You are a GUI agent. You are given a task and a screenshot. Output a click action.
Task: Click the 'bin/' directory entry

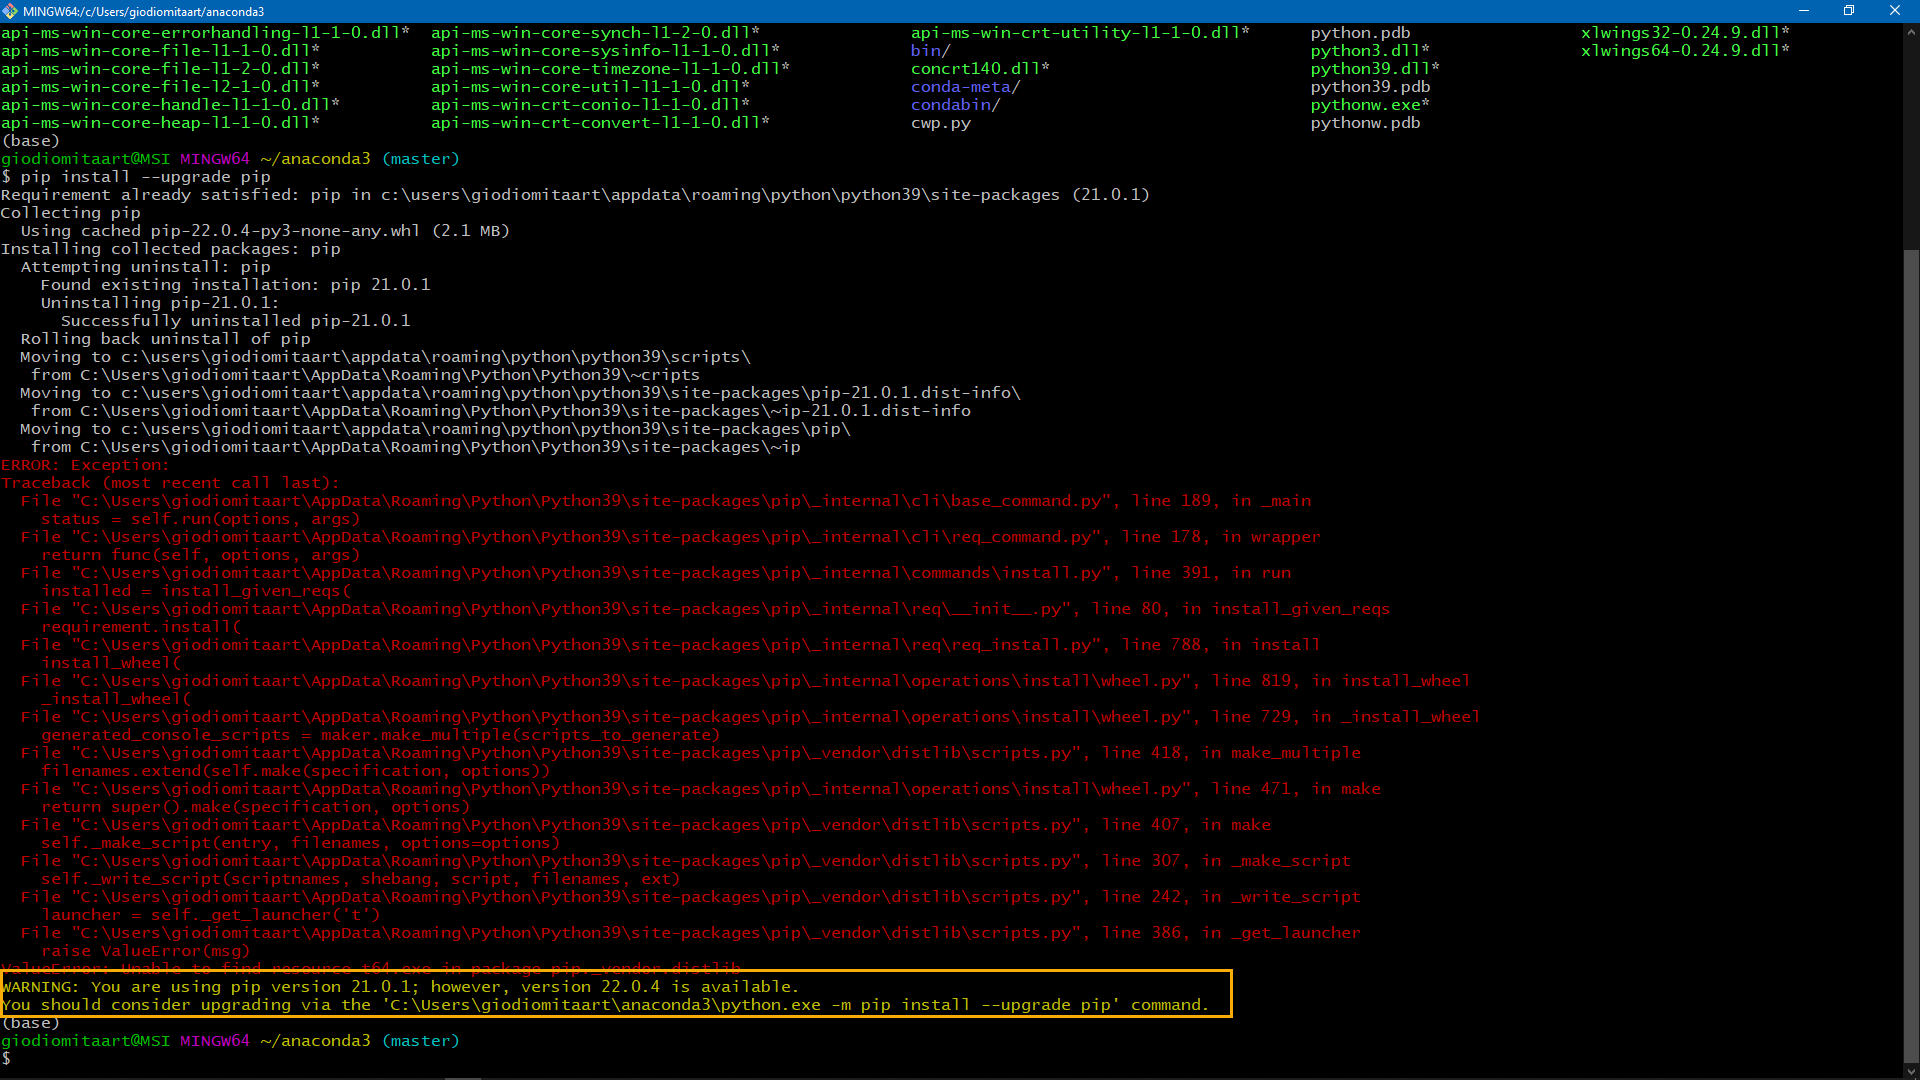tap(931, 51)
